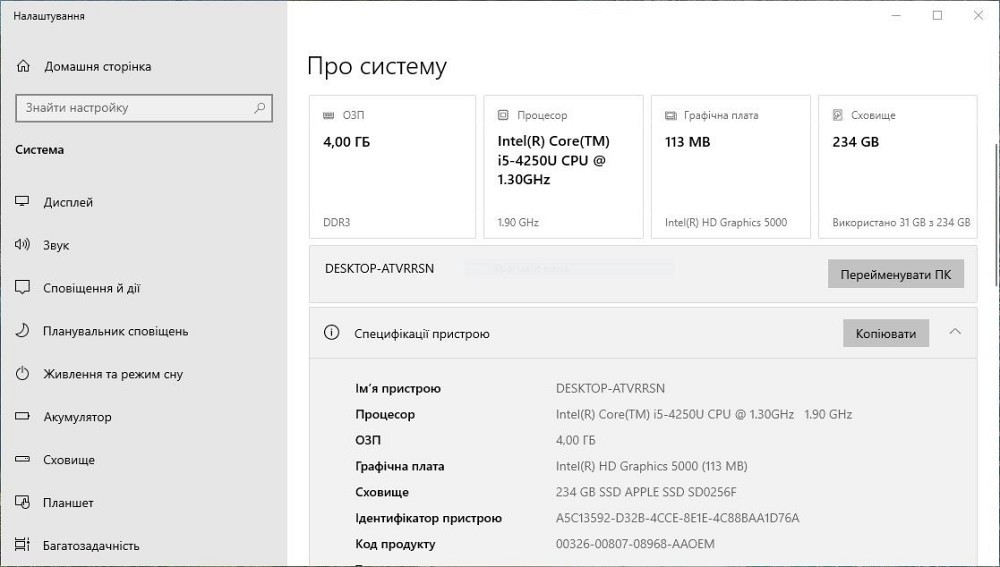Select Планувальник сповіщень
1000x567 pixels.
tap(115, 331)
